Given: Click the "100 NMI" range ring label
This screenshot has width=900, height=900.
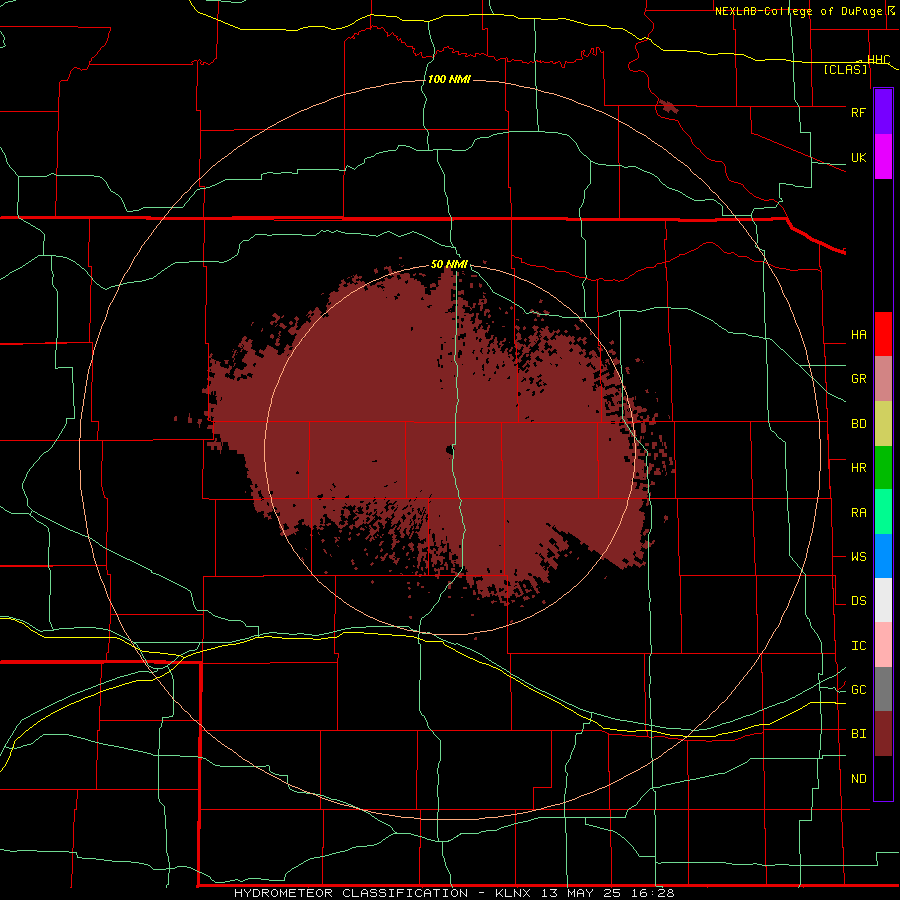Looking at the screenshot, I should (x=449, y=79).
